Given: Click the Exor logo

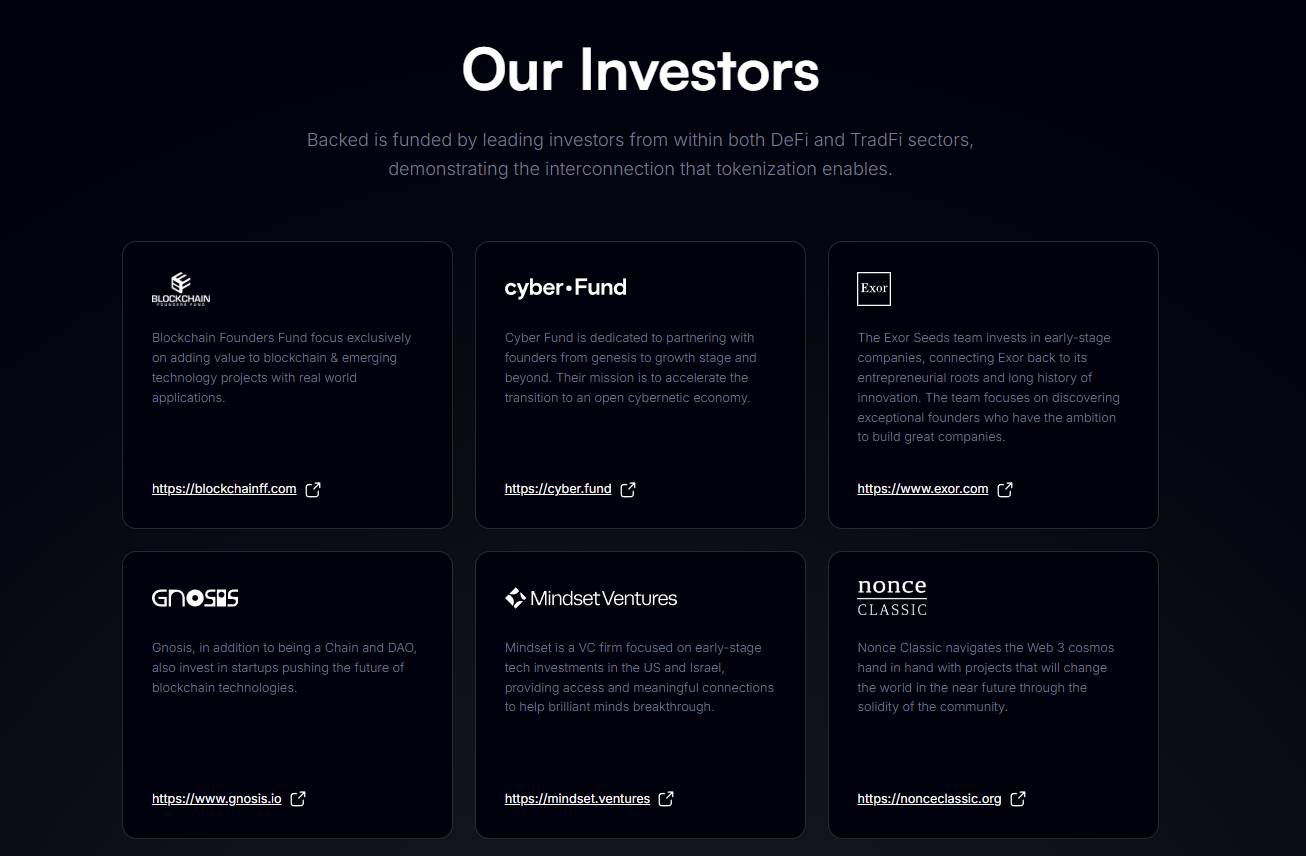Looking at the screenshot, I should click(873, 288).
